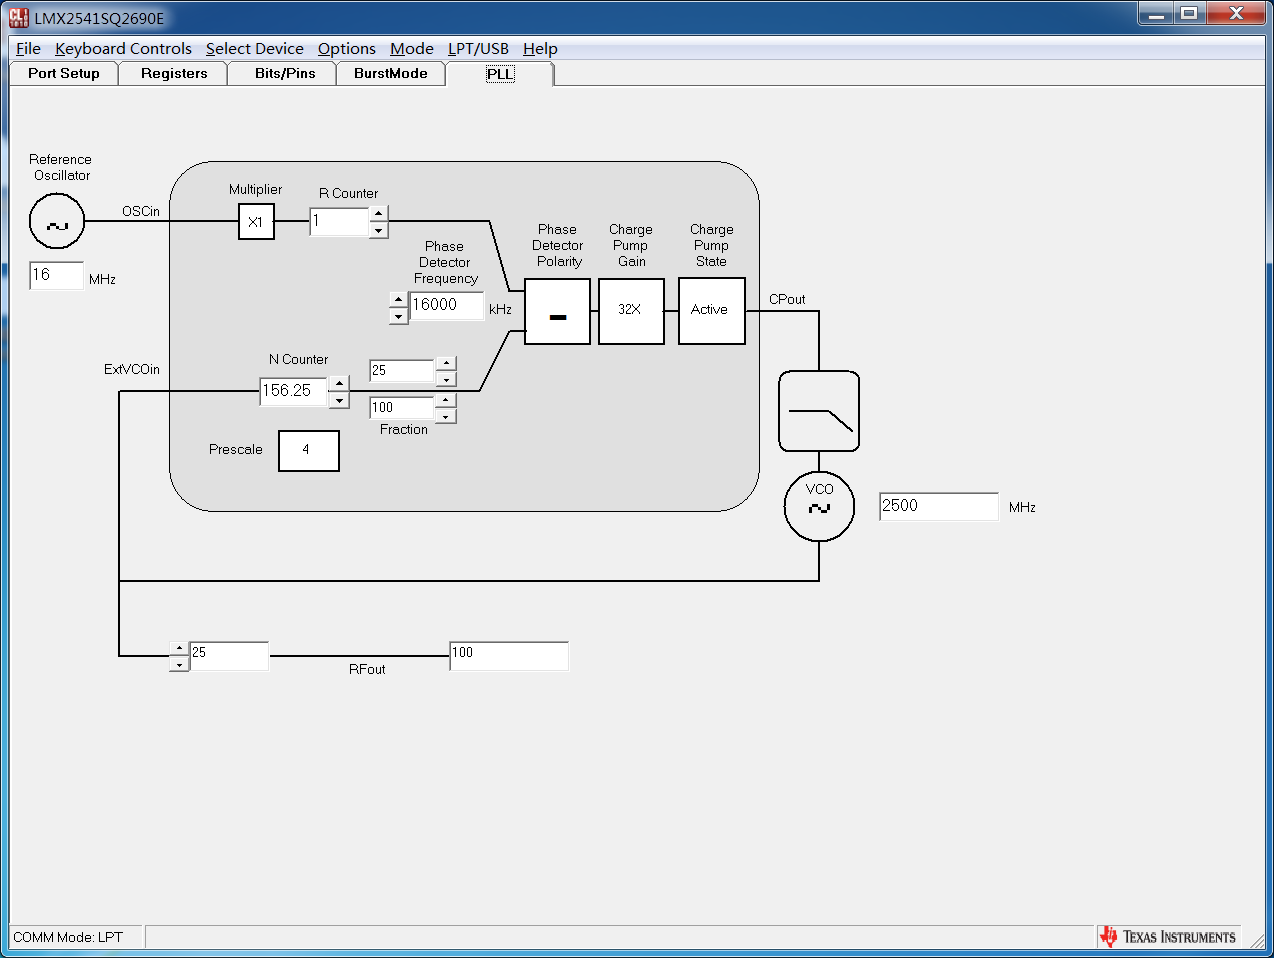Minimize the LMX2541SQ2690E window
This screenshot has width=1274, height=958.
pos(1156,13)
